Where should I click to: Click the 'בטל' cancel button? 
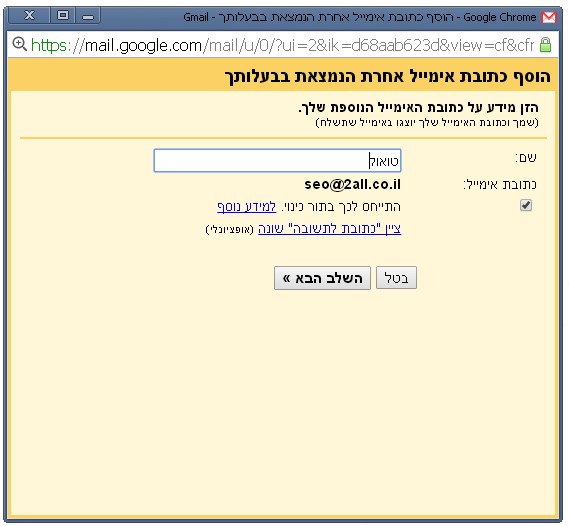(x=396, y=278)
